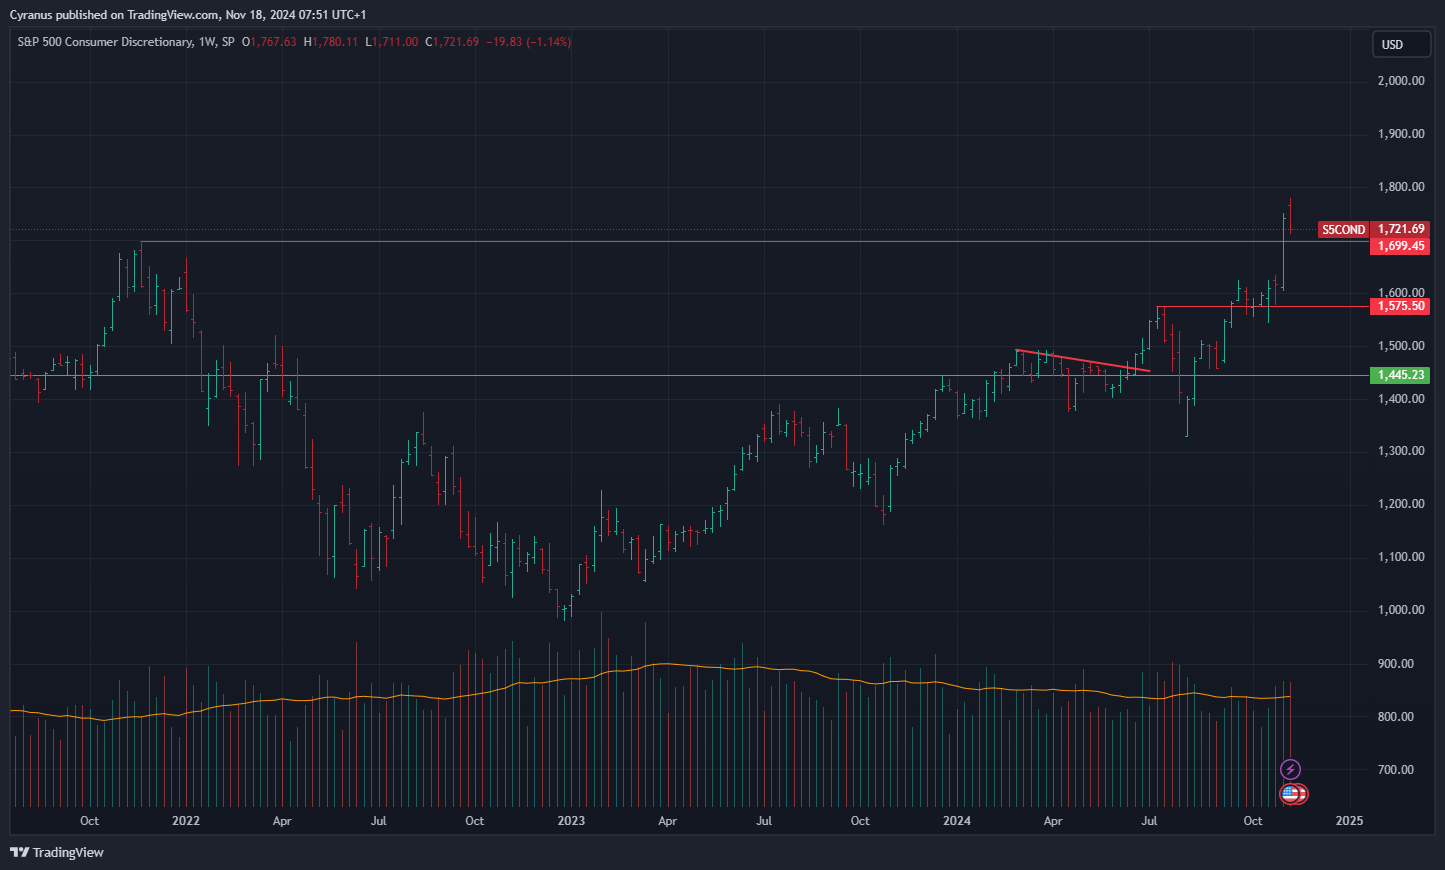This screenshot has width=1445, height=870.
Task: Click the 1,800.00 price axis label
Action: click(x=1401, y=187)
